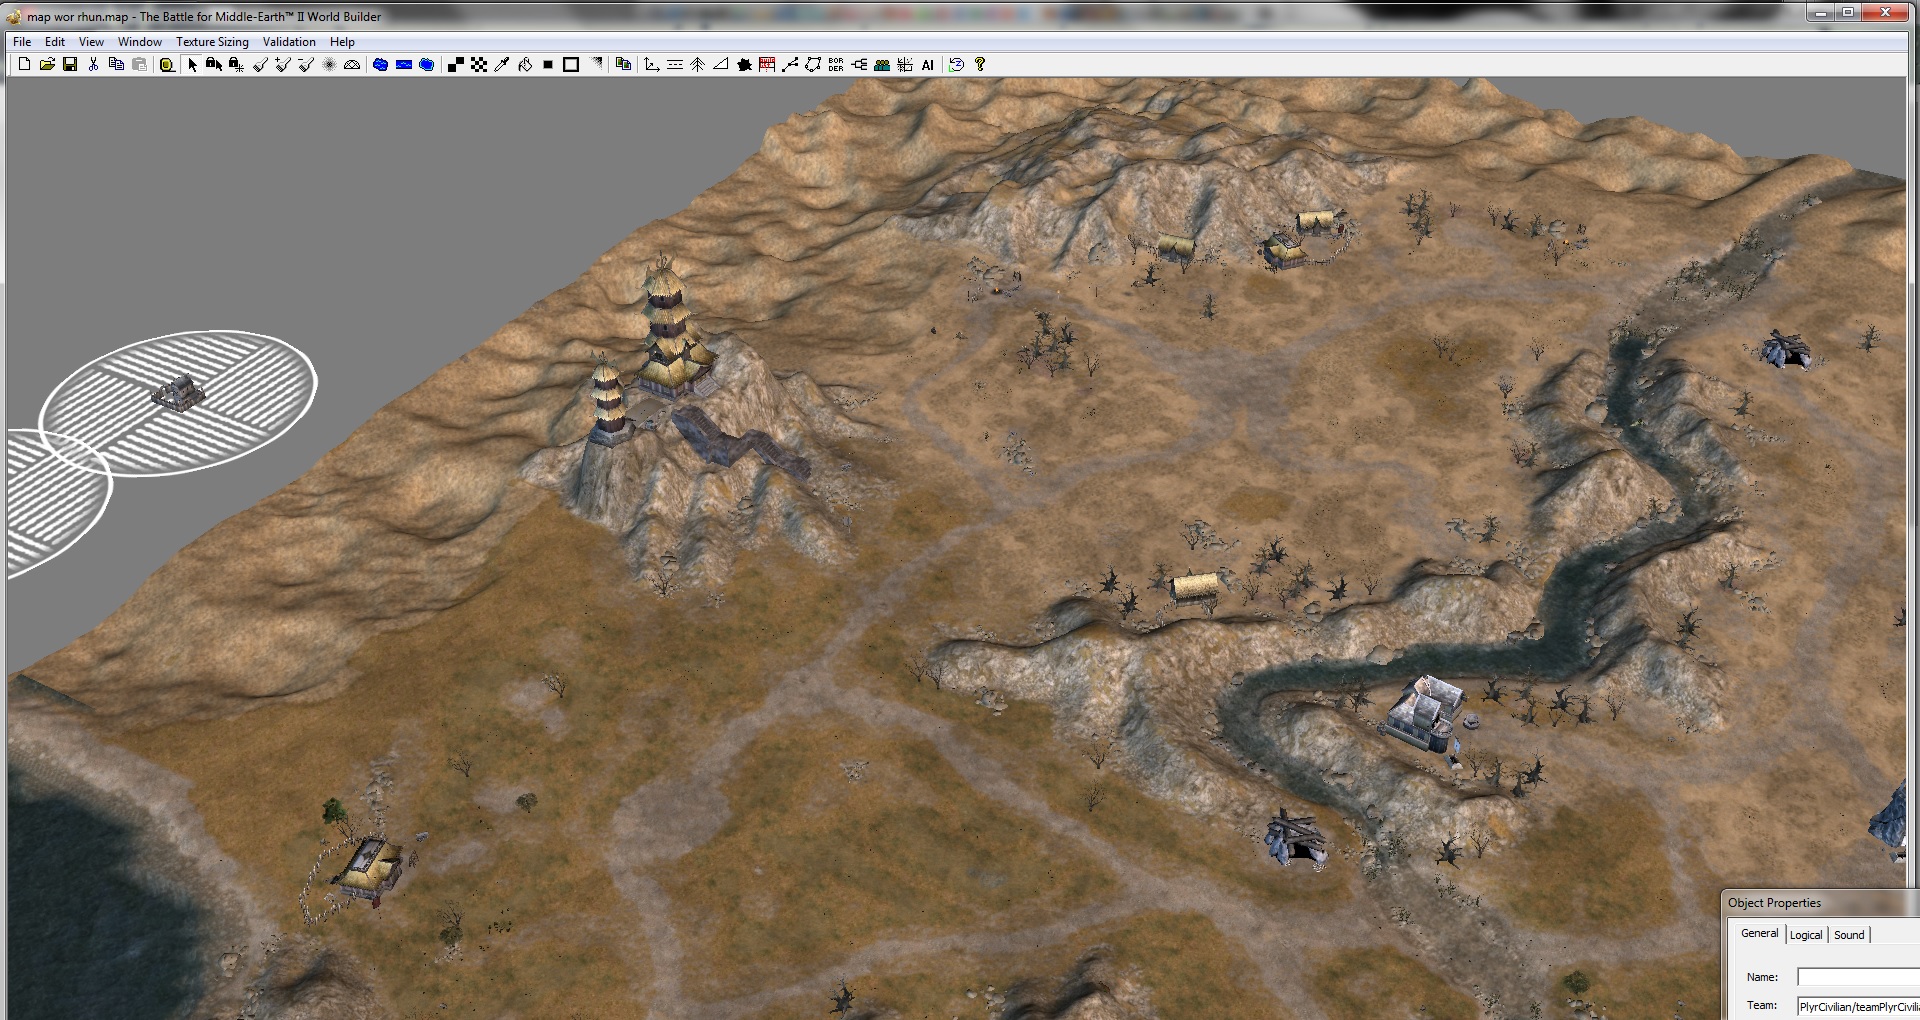This screenshot has height=1020, width=1920.
Task: Switch to Logical tab in Object Properties
Action: tap(1806, 935)
